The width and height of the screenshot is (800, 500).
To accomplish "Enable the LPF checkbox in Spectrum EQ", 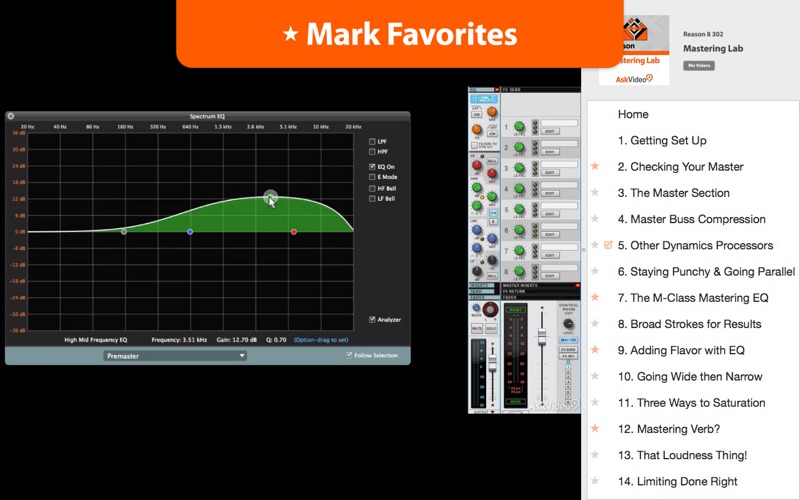I will 372,141.
